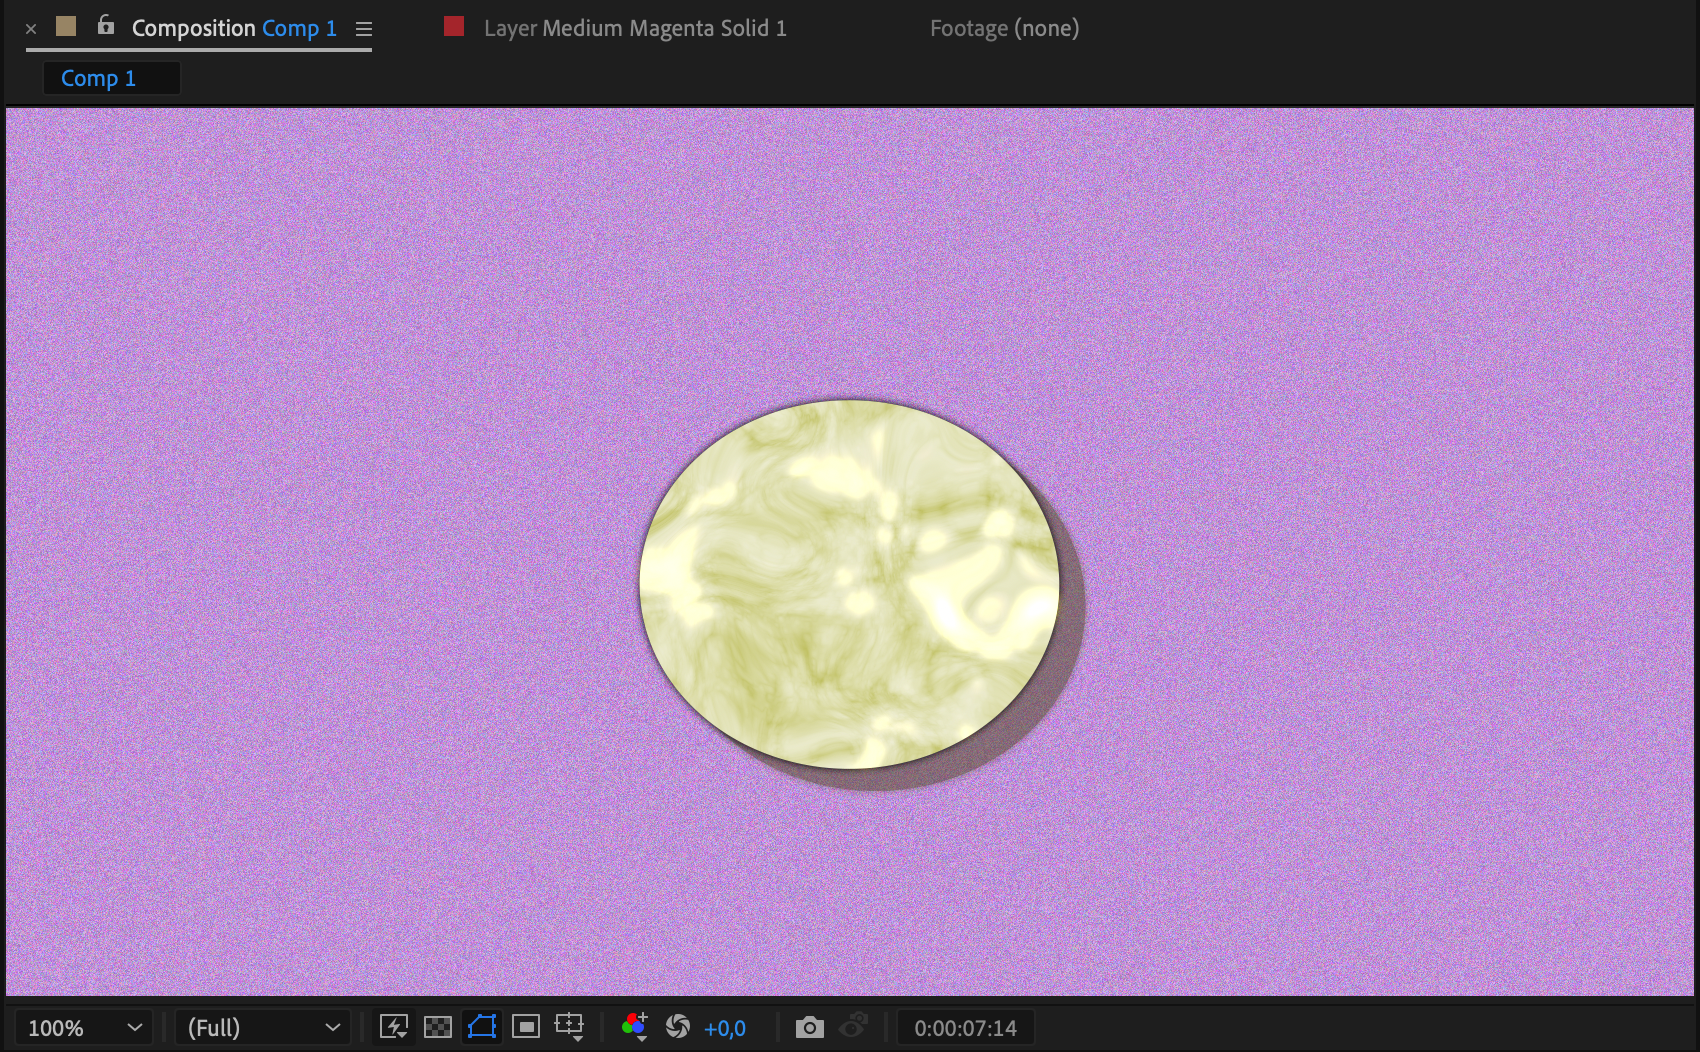The image size is (1700, 1052).
Task: Click the +0,0 exposure value
Action: click(725, 1028)
